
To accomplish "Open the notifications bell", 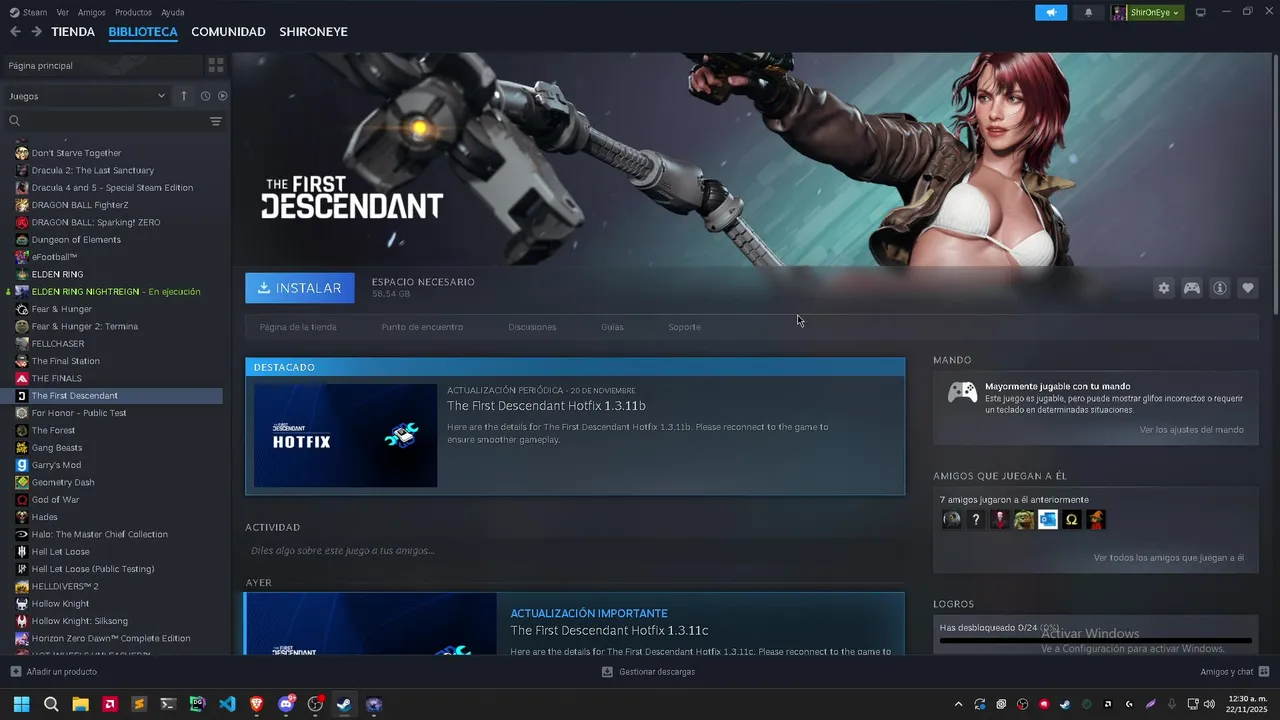I will tap(1089, 12).
